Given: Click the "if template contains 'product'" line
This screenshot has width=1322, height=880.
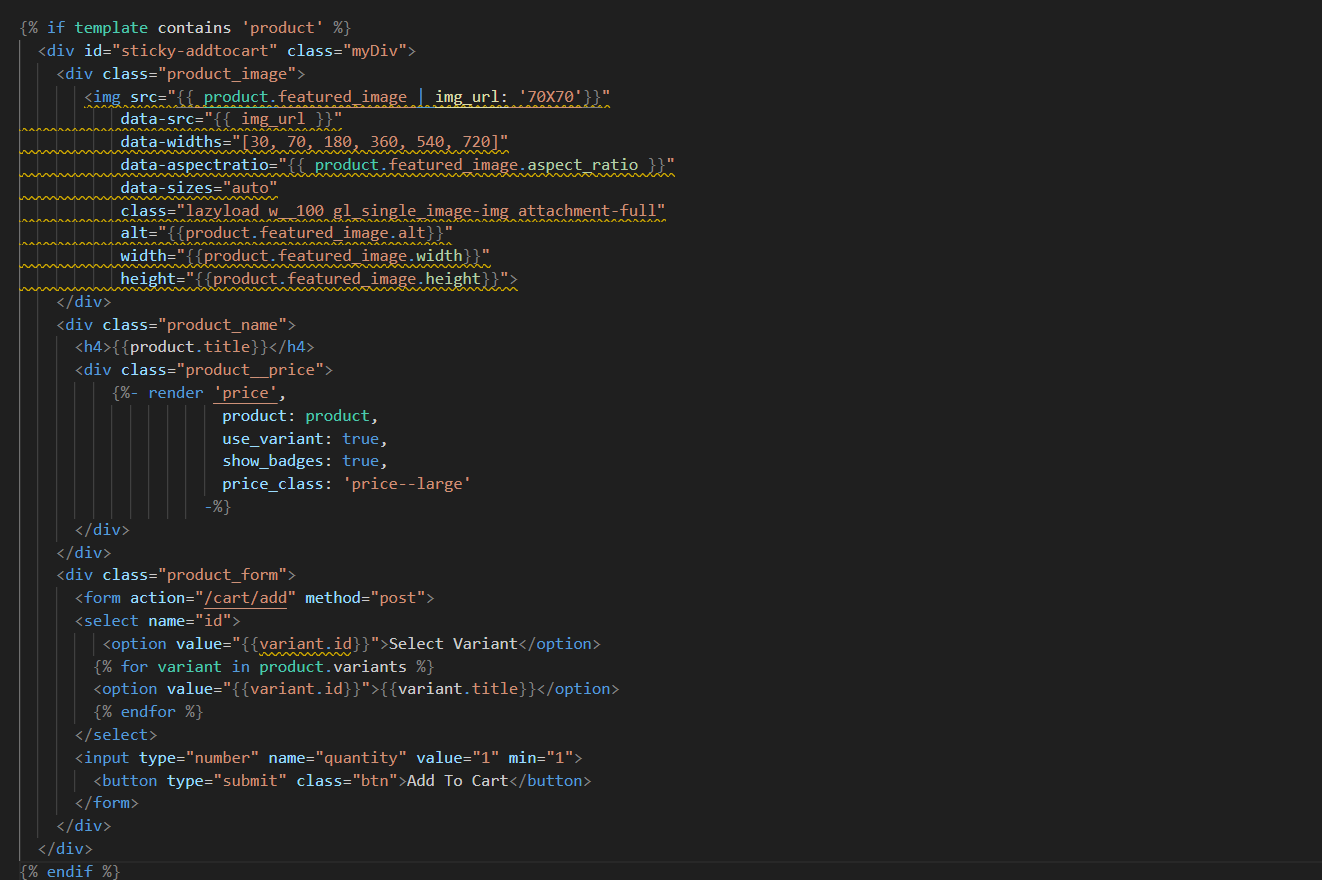Looking at the screenshot, I should pyautogui.click(x=185, y=27).
